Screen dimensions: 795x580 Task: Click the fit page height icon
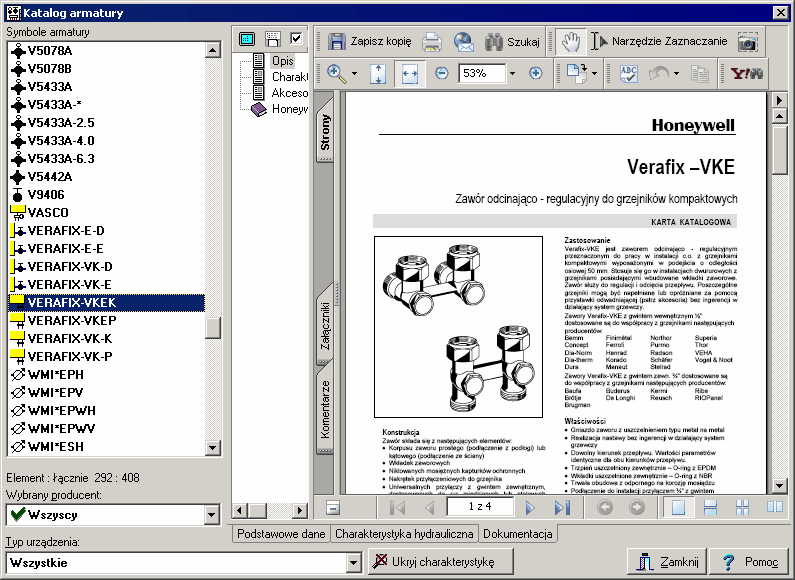click(378, 74)
